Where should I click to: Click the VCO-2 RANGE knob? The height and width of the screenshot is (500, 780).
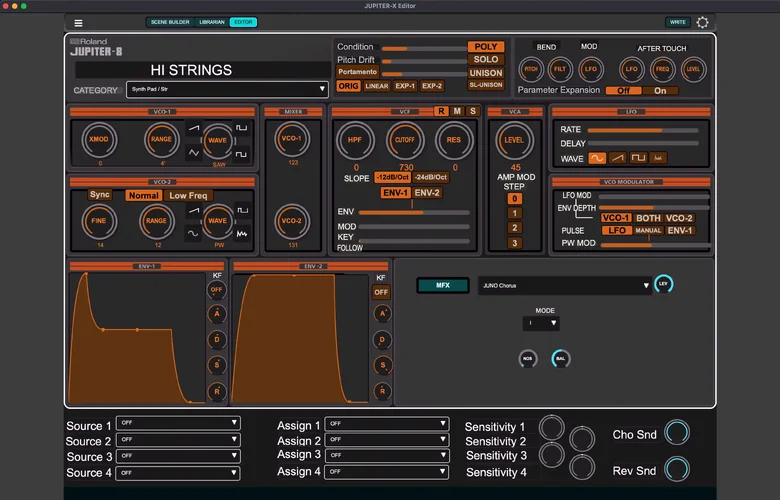pyautogui.click(x=157, y=221)
